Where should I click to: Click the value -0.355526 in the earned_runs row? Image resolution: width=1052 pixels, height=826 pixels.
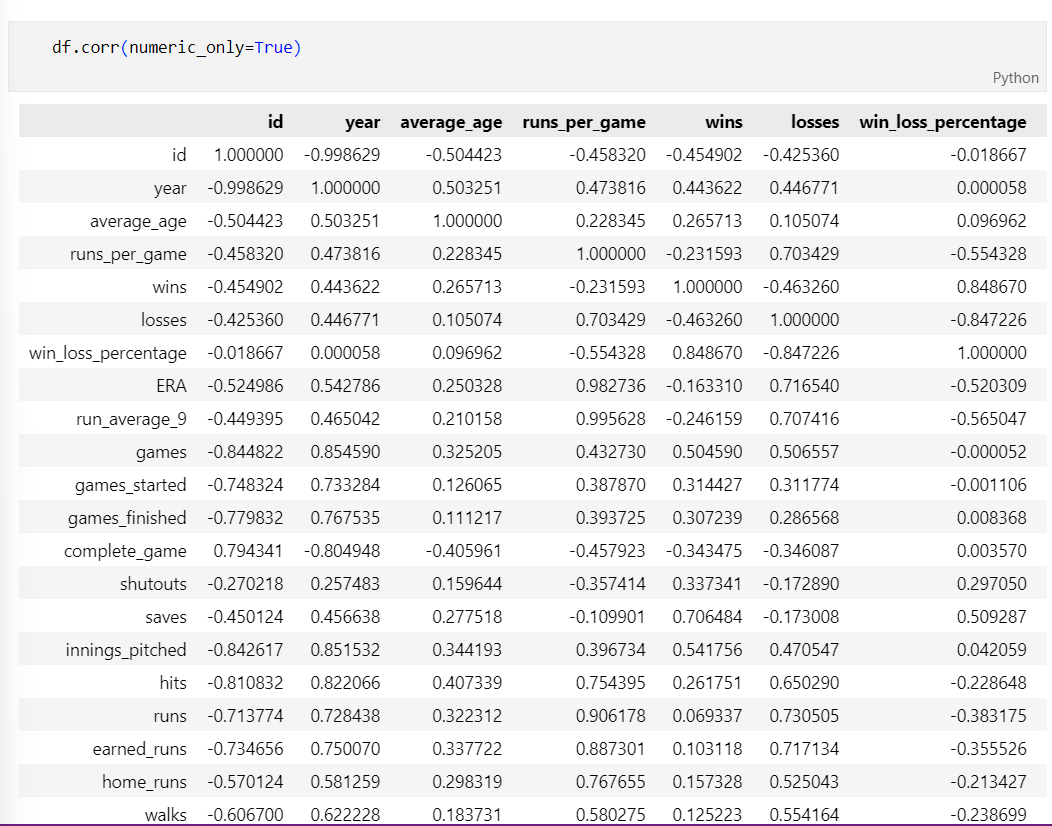988,749
